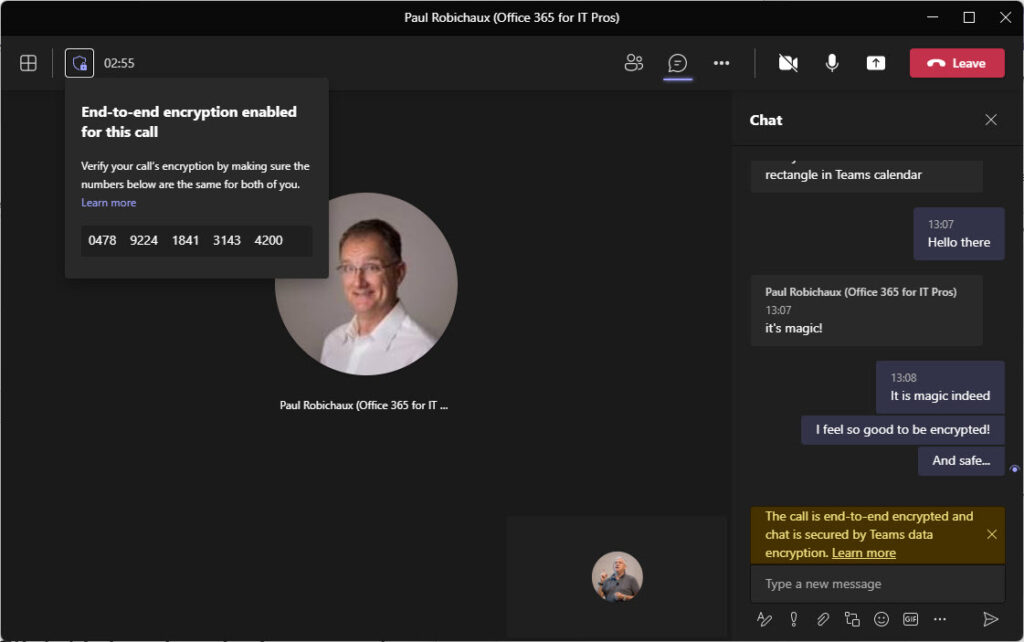Click the "it's magic!" message
This screenshot has width=1024, height=642.
point(867,310)
